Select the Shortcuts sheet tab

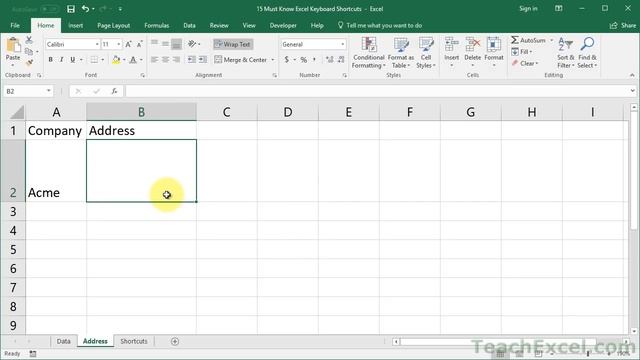(134, 341)
